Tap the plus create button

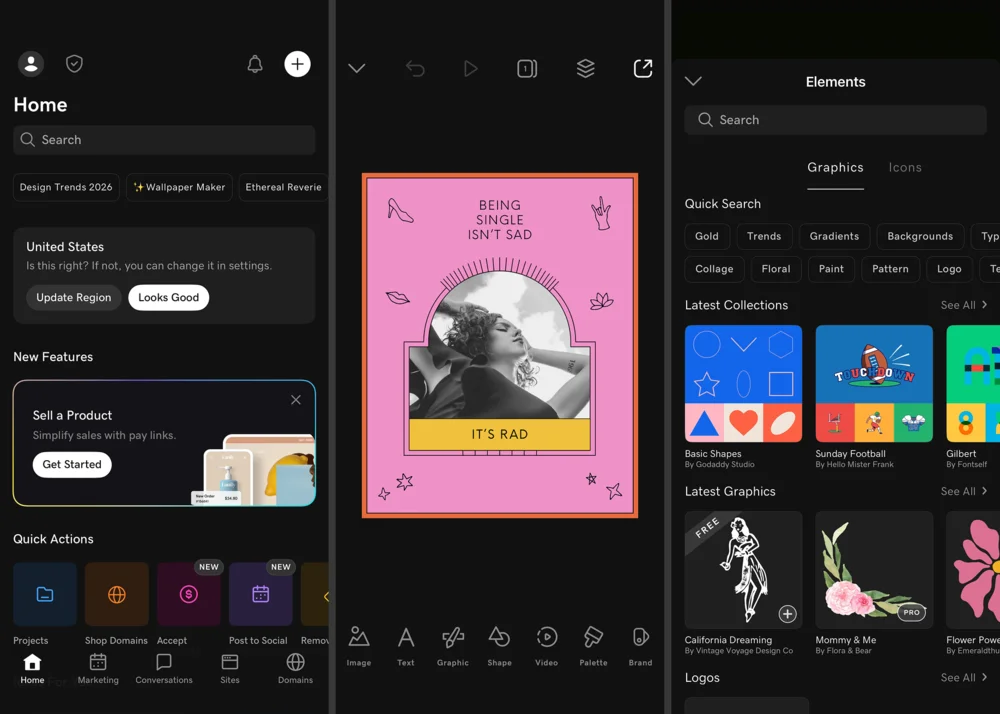pos(297,64)
